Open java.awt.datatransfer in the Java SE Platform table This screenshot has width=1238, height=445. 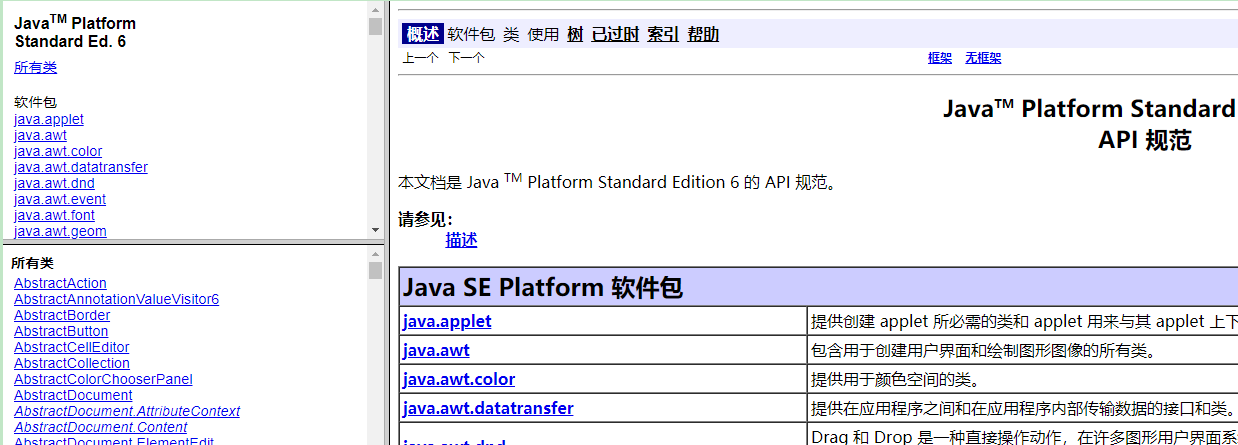pos(488,408)
